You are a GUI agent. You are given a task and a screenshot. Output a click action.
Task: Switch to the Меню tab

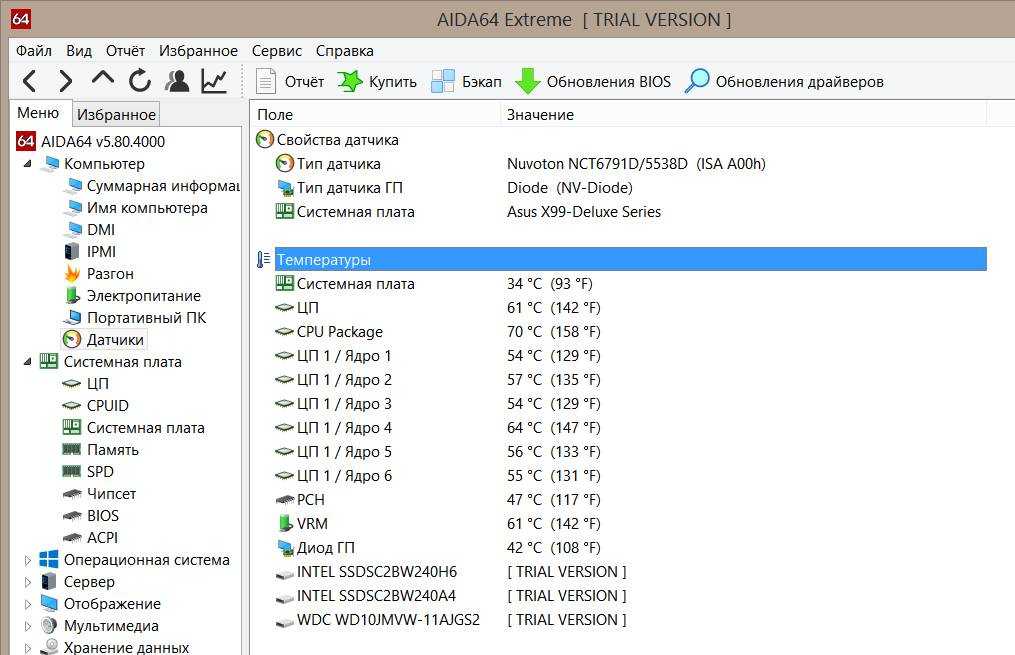tap(38, 113)
